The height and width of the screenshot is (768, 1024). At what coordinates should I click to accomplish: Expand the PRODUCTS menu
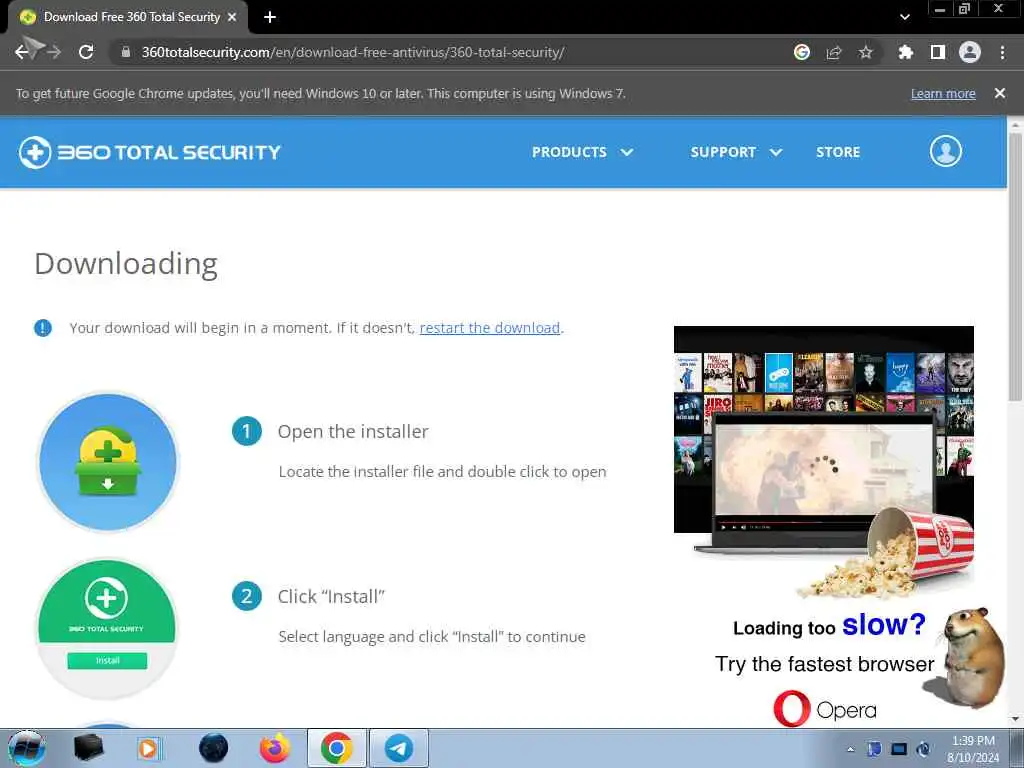[x=583, y=152]
